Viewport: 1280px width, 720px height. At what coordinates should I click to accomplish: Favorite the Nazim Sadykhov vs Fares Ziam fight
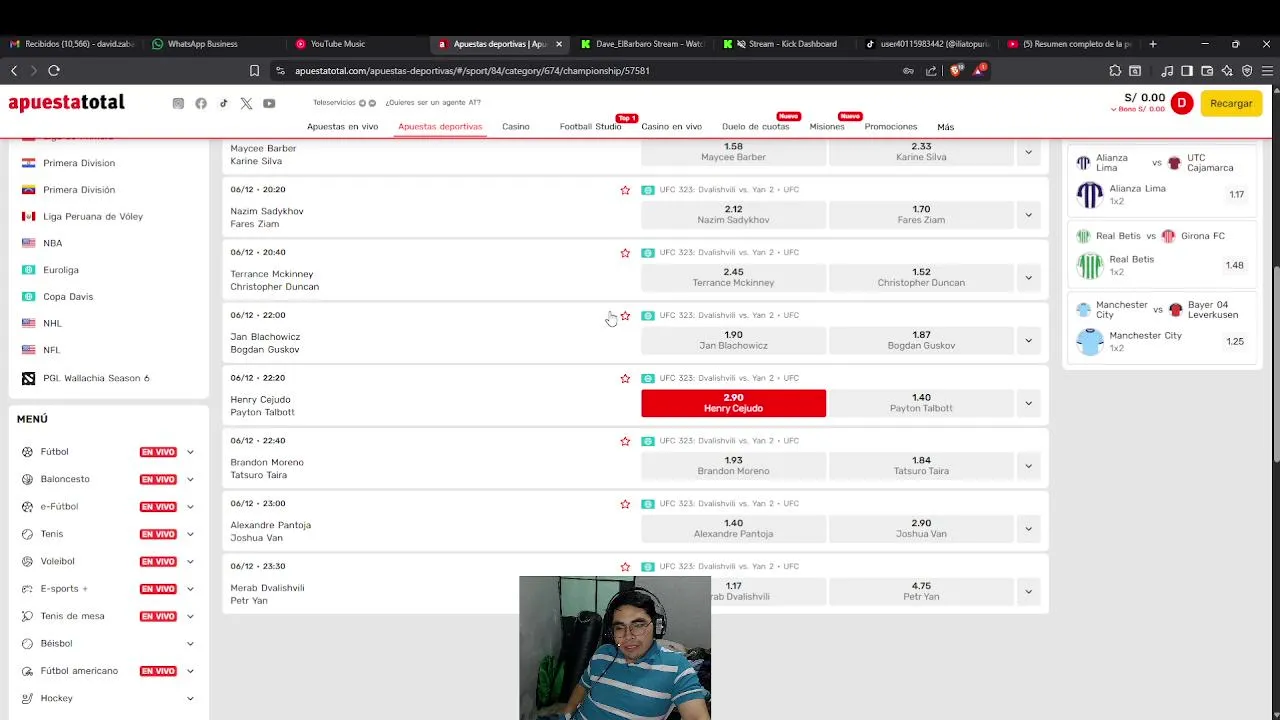tap(625, 190)
